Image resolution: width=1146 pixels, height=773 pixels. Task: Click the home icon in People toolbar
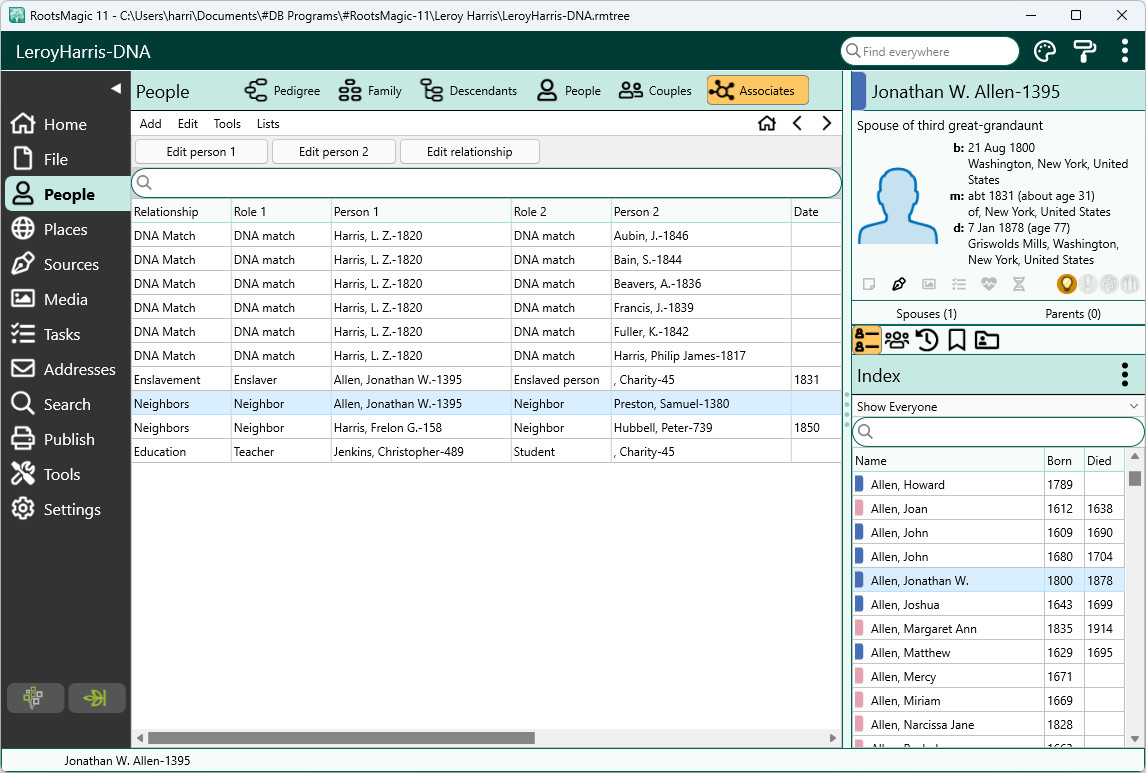click(x=767, y=123)
